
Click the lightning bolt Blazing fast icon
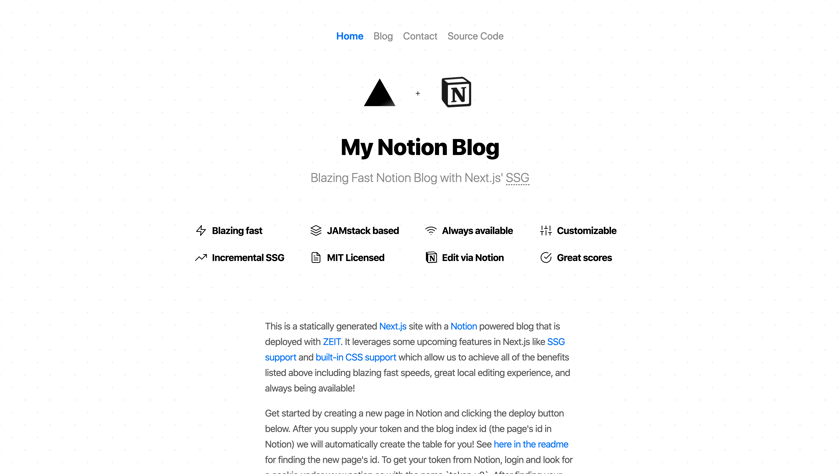tap(201, 231)
